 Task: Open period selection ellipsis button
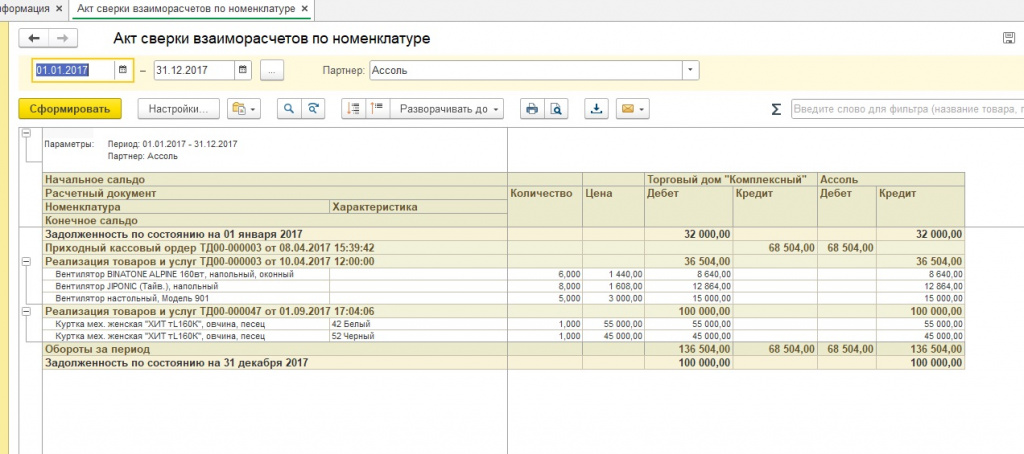[272, 70]
